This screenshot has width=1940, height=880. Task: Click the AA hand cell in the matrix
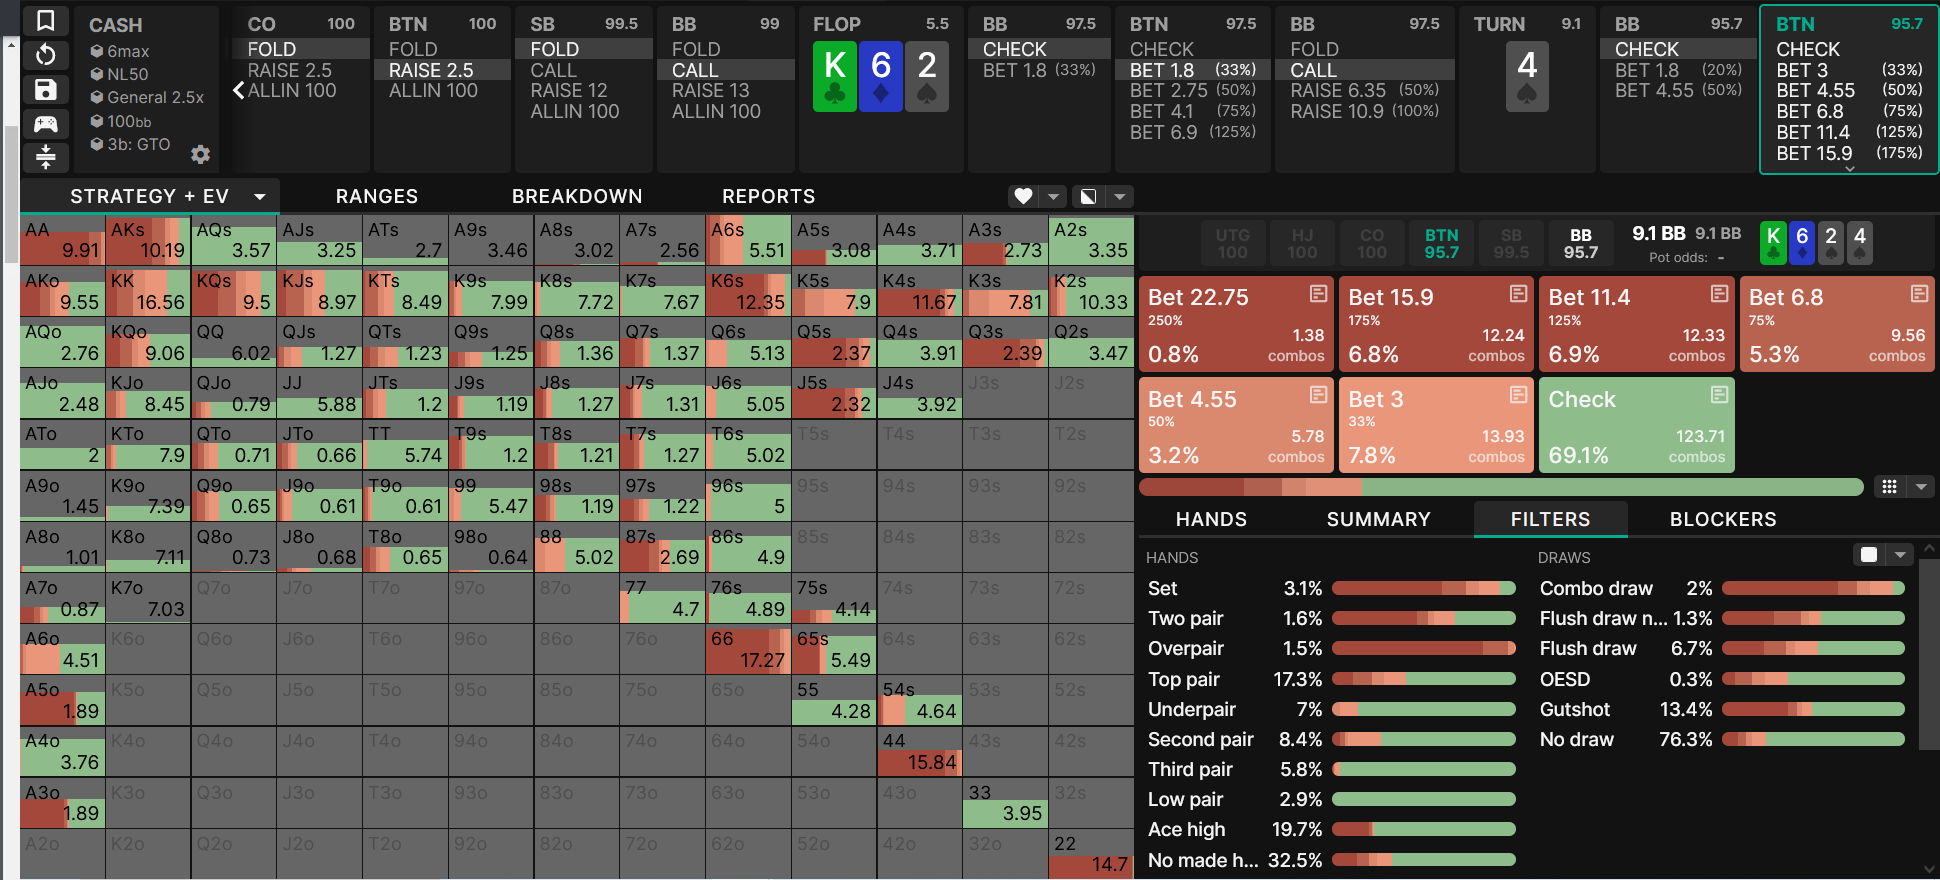click(62, 240)
